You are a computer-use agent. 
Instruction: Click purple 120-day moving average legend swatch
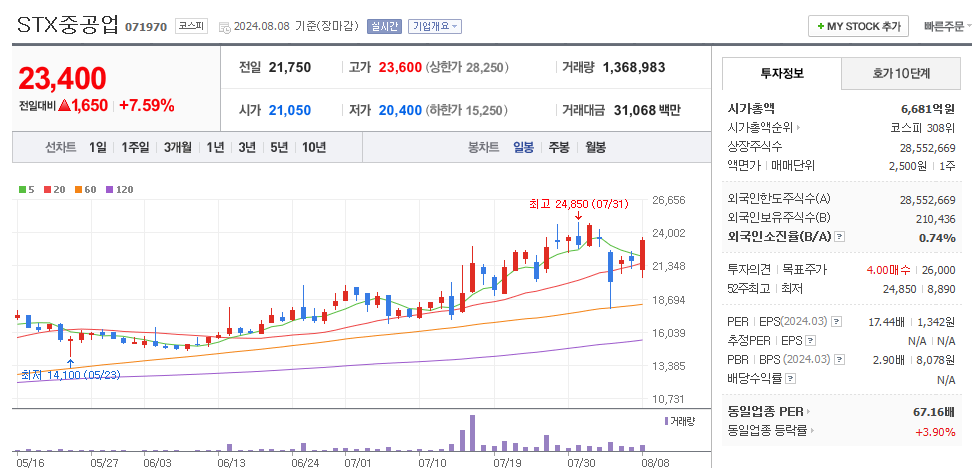[x=110, y=189]
